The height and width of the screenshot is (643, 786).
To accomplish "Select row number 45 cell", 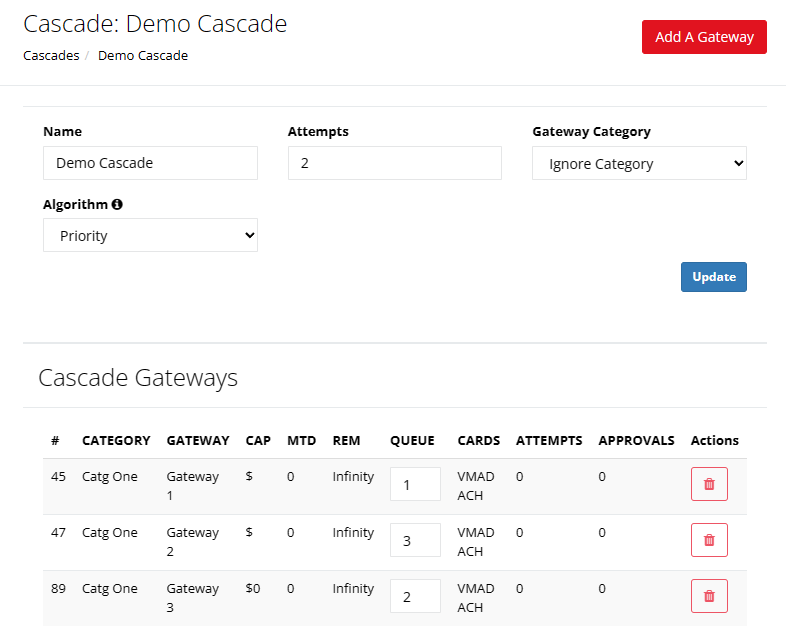I will coord(58,477).
